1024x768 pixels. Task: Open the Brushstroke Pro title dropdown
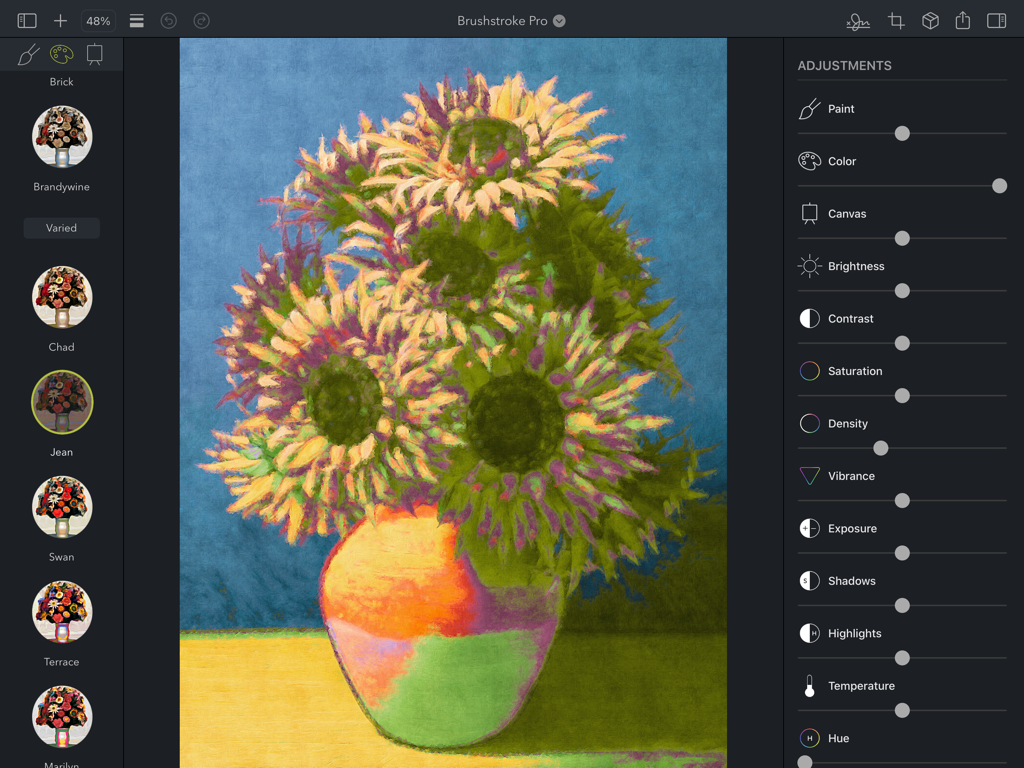(x=558, y=20)
